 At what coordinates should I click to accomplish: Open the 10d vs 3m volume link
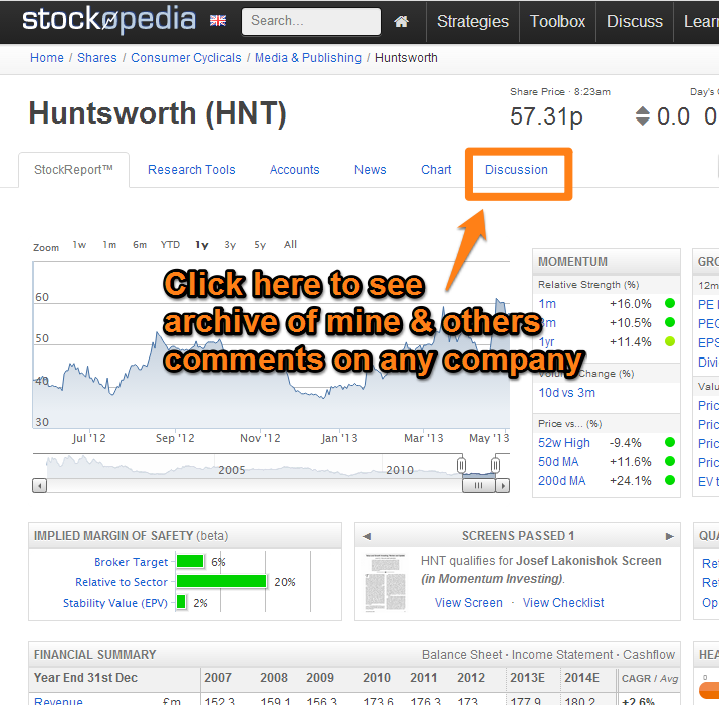point(567,393)
